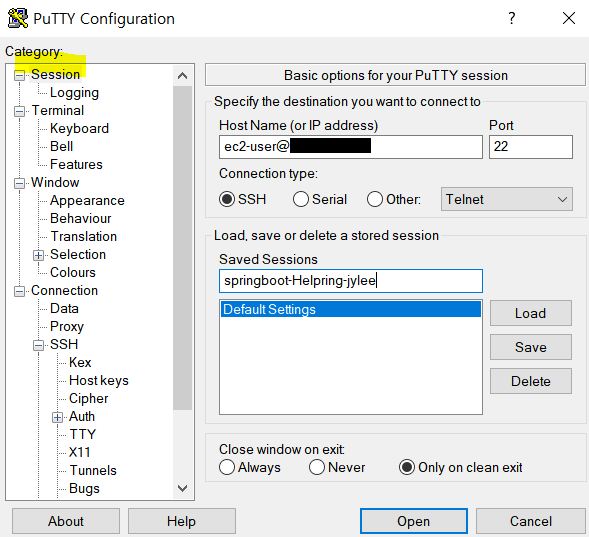
Task: Open the Kex category
Action: point(80,362)
